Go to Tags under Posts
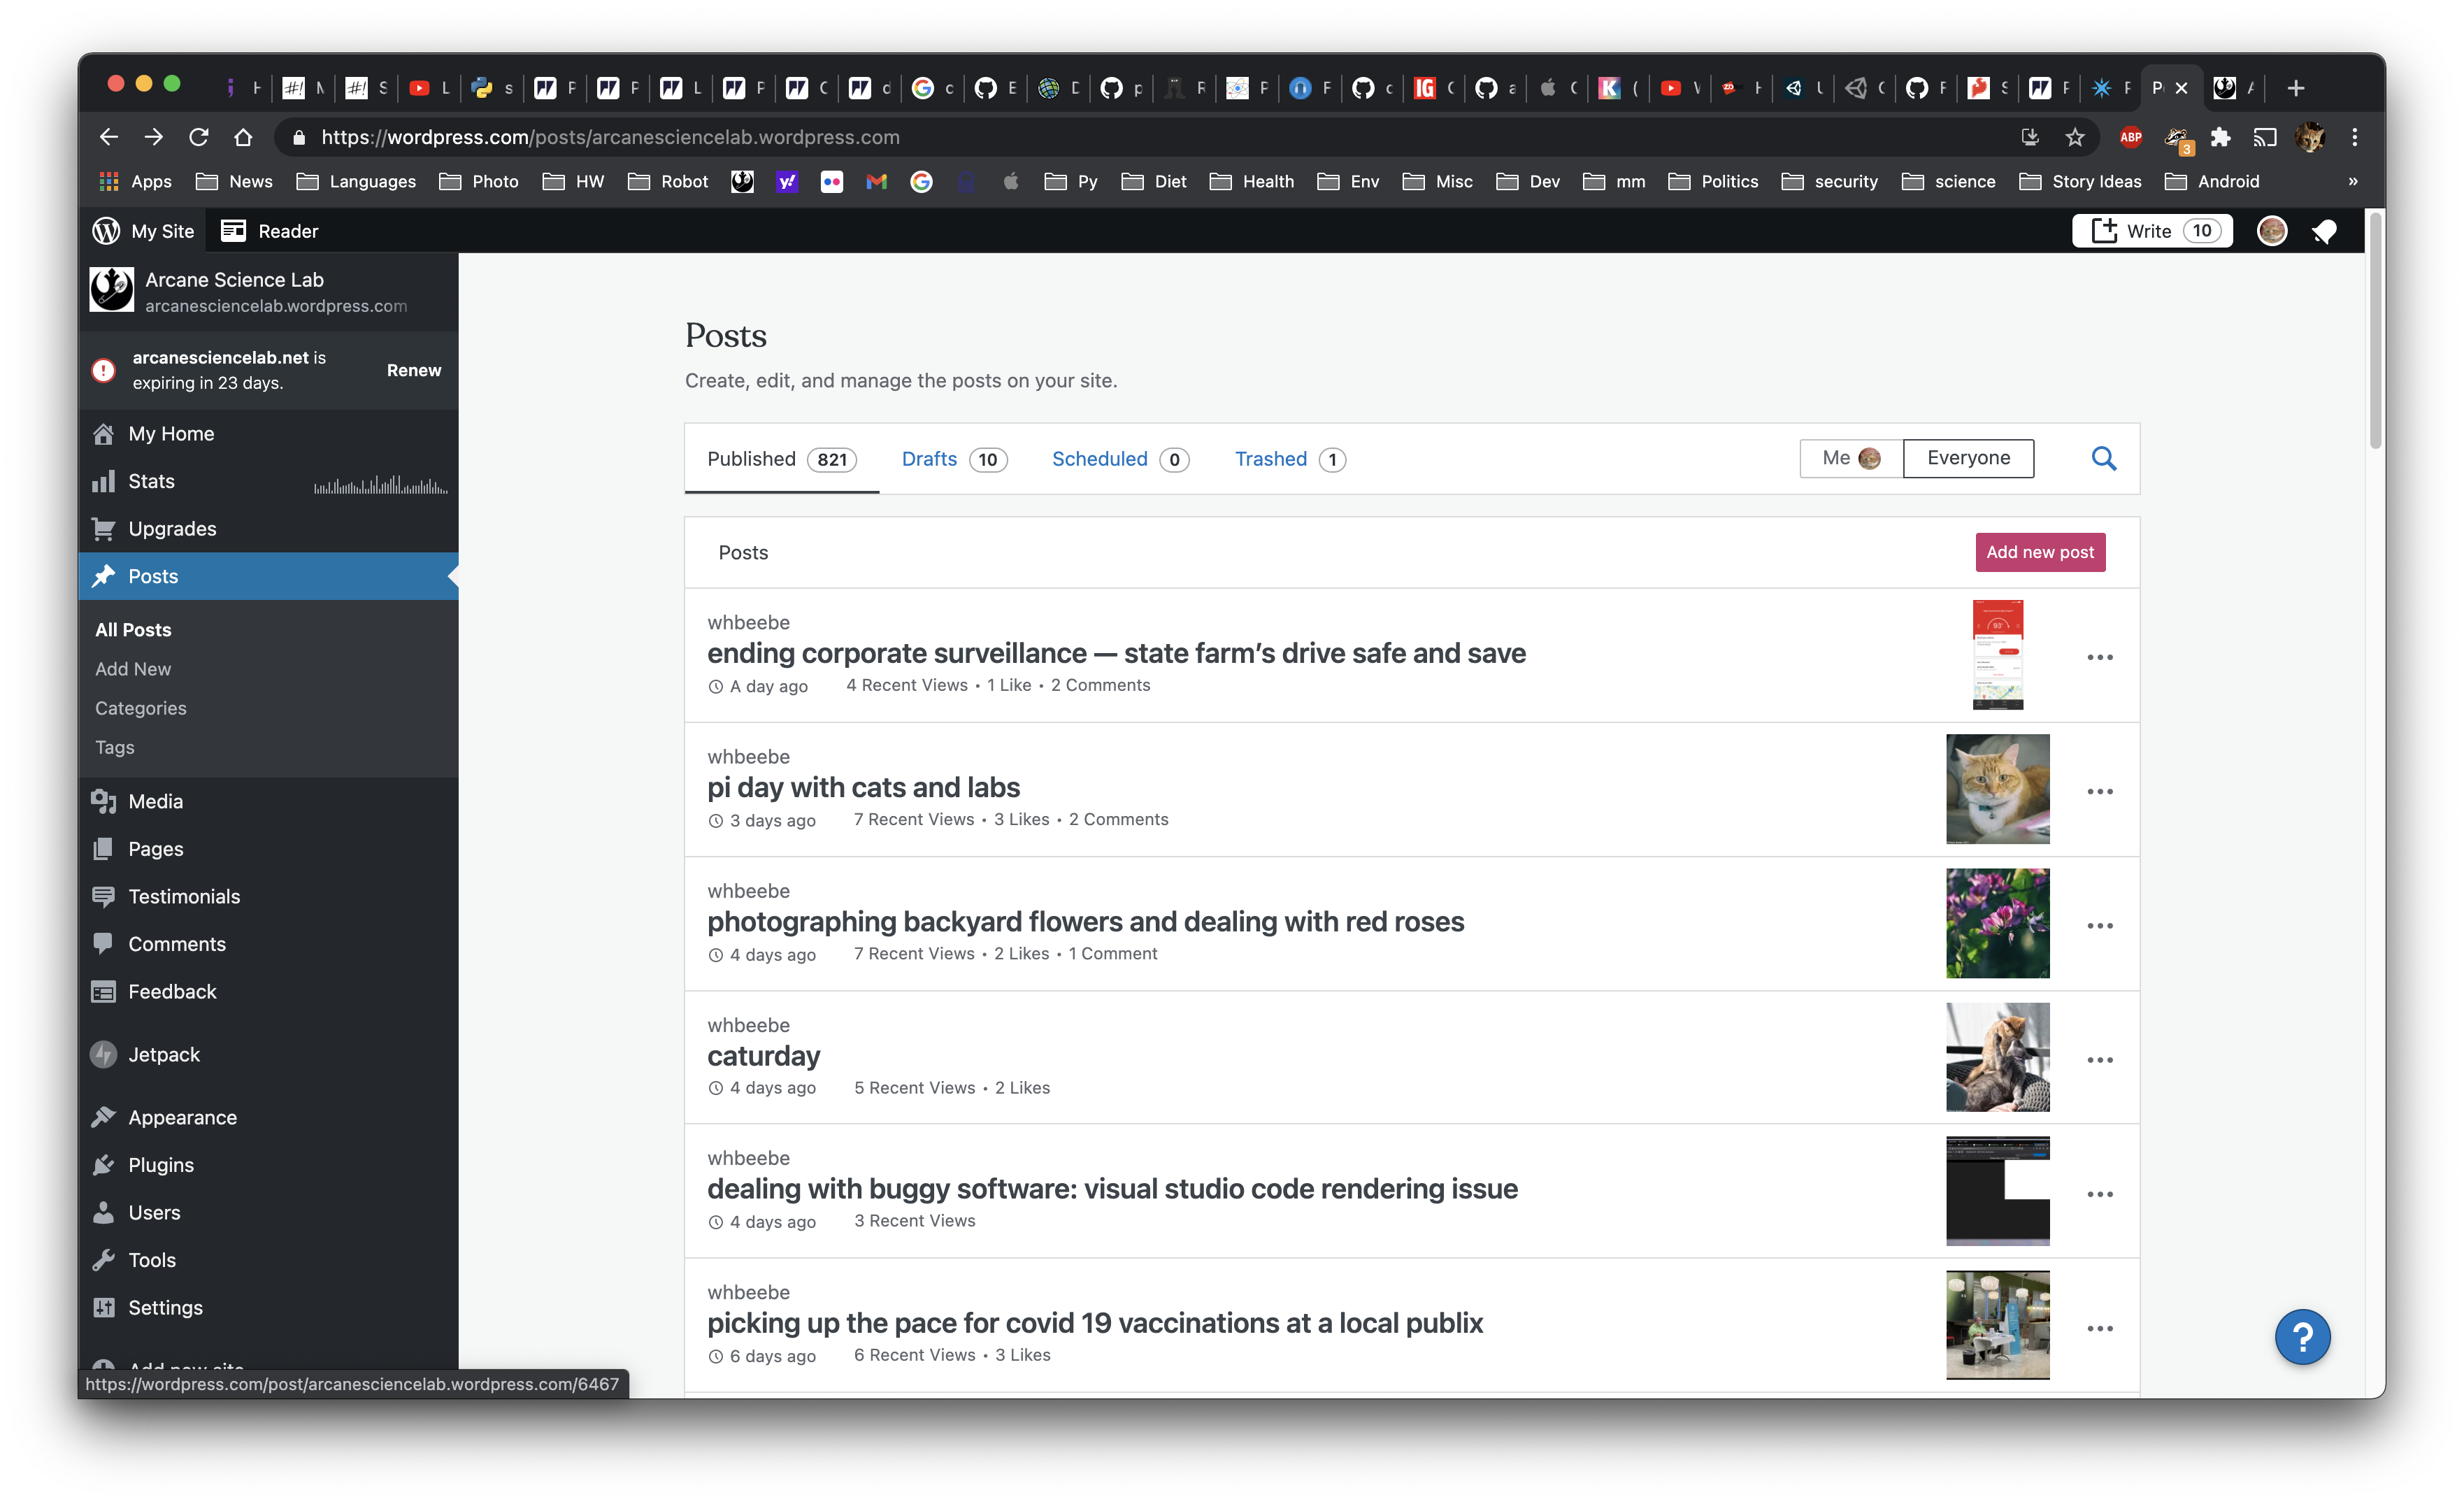 pos(114,747)
